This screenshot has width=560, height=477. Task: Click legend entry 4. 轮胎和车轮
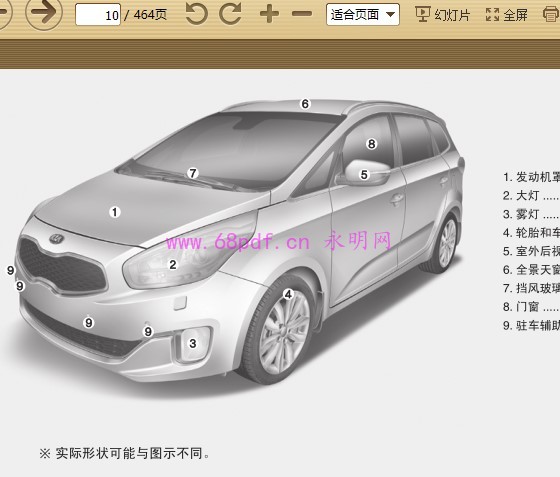pos(531,233)
